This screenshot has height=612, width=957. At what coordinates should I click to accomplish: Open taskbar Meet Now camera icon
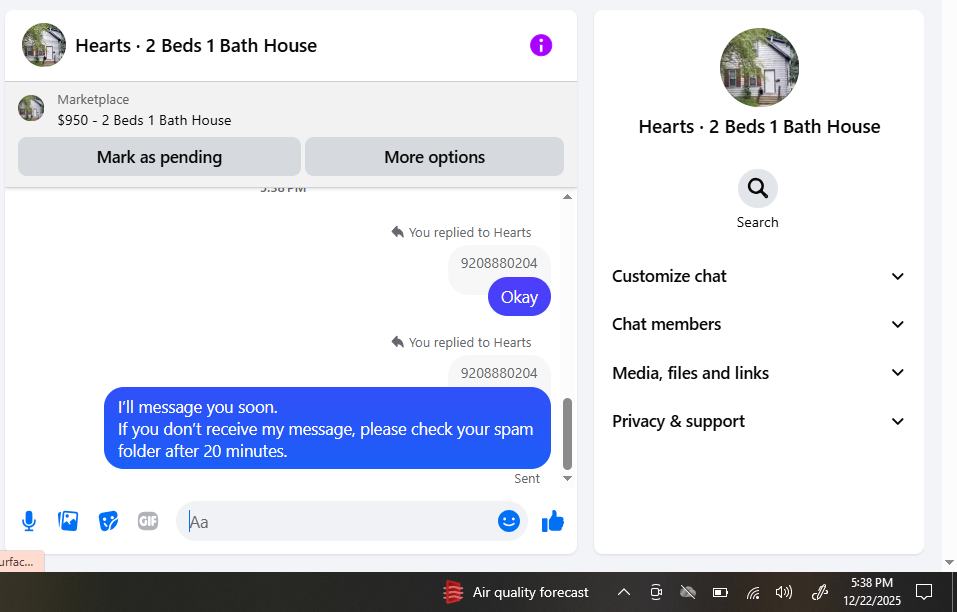656,592
